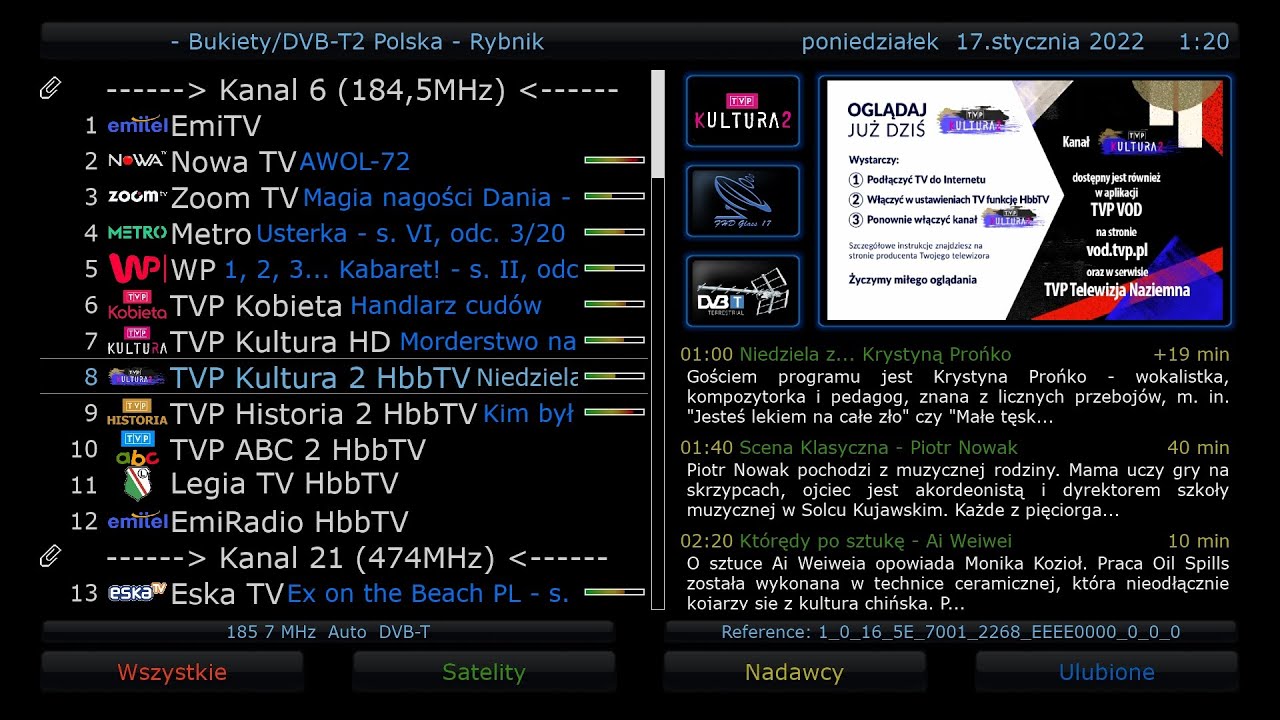This screenshot has height=720, width=1280.
Task: Click the Nowa TV channel logo
Action: point(137,161)
